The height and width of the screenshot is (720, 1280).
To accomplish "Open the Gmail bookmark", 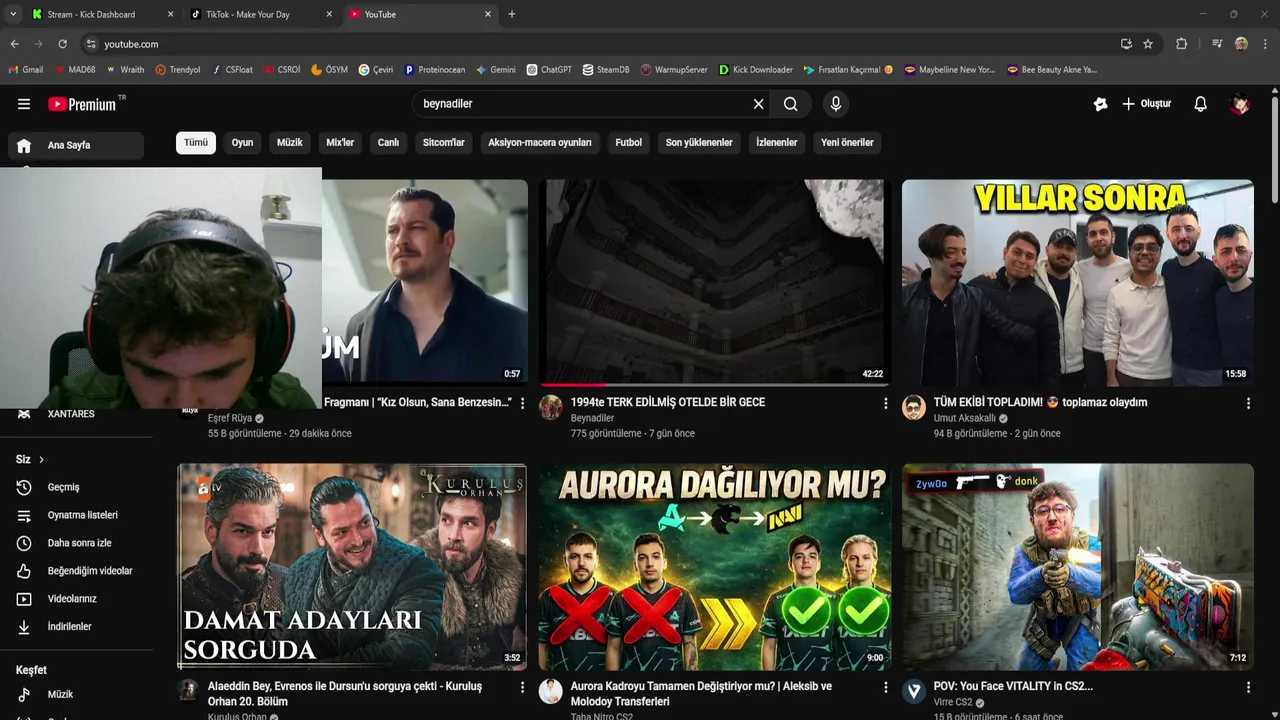I will click(26, 70).
